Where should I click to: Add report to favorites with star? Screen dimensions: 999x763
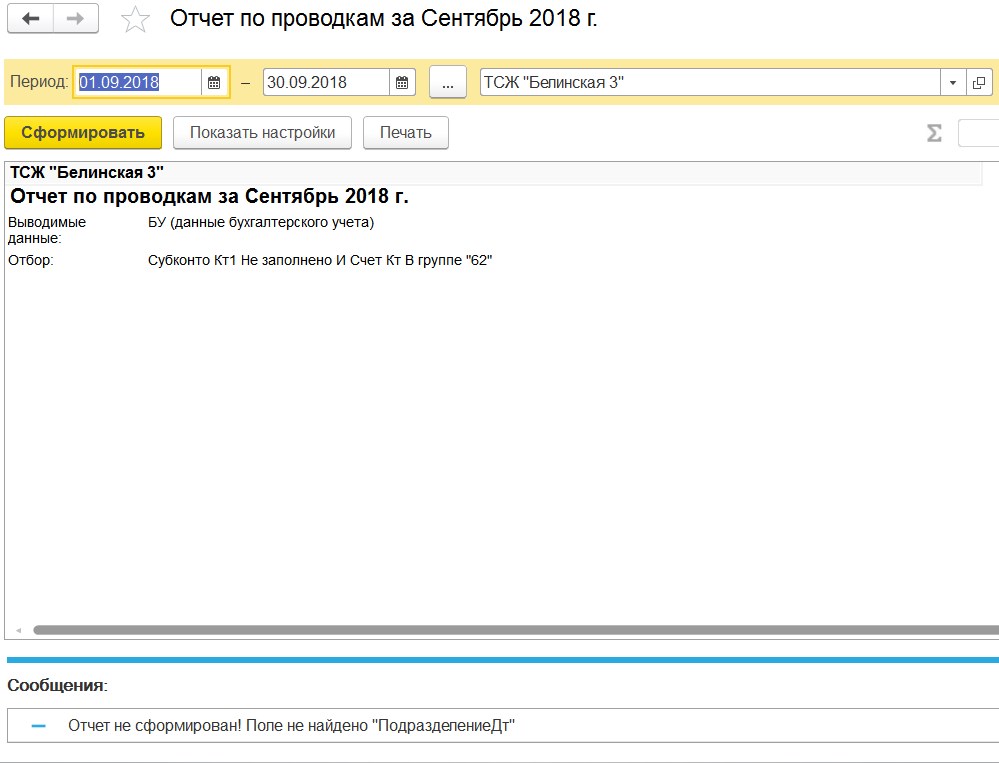coord(135,20)
